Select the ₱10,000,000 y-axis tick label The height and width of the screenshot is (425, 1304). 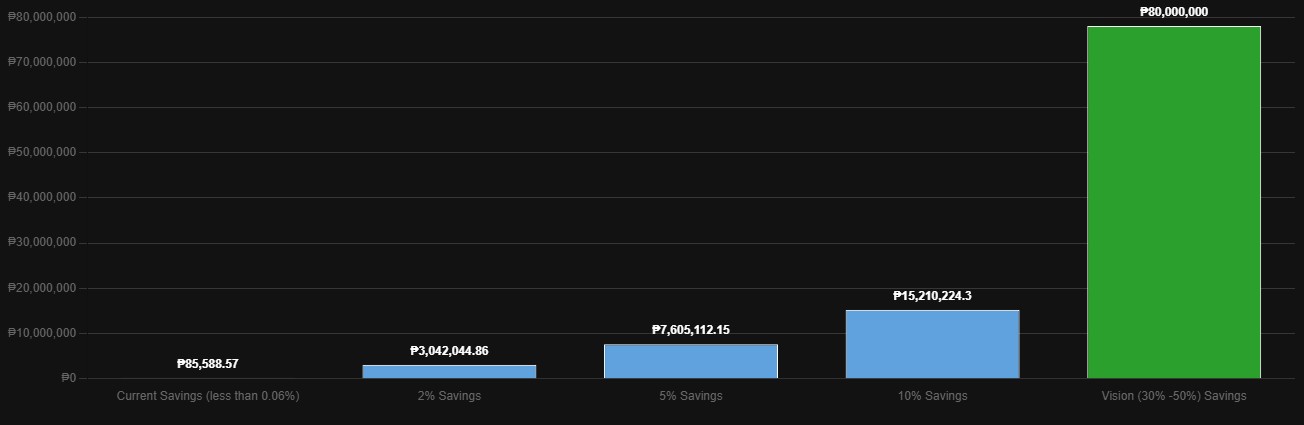point(42,333)
